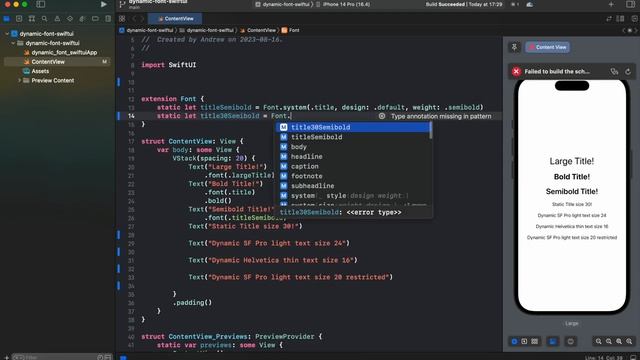
Task: Add a new file with plus icon
Action: coord(6,358)
